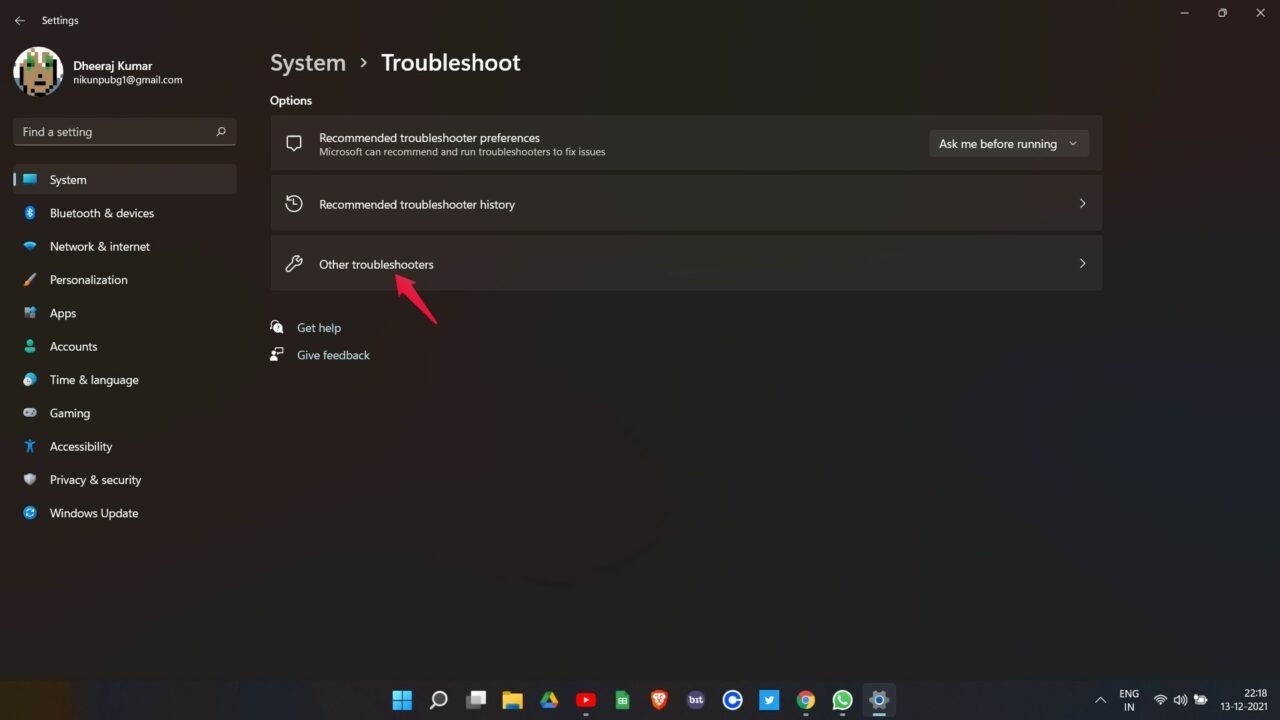Launch Google Drive from the taskbar

tap(549, 700)
